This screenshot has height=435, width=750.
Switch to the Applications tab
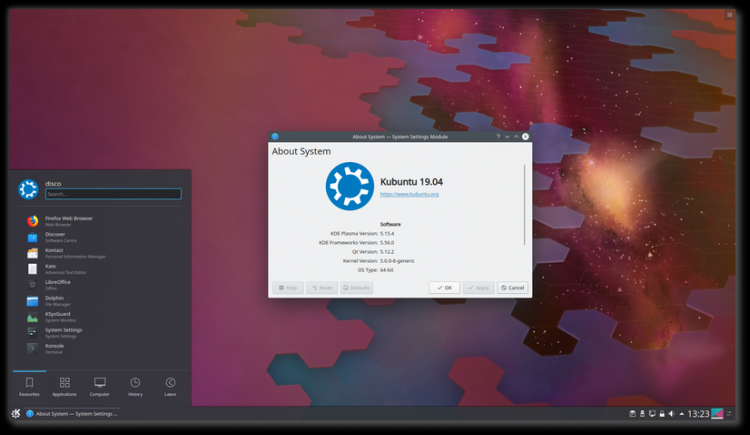[x=65, y=387]
